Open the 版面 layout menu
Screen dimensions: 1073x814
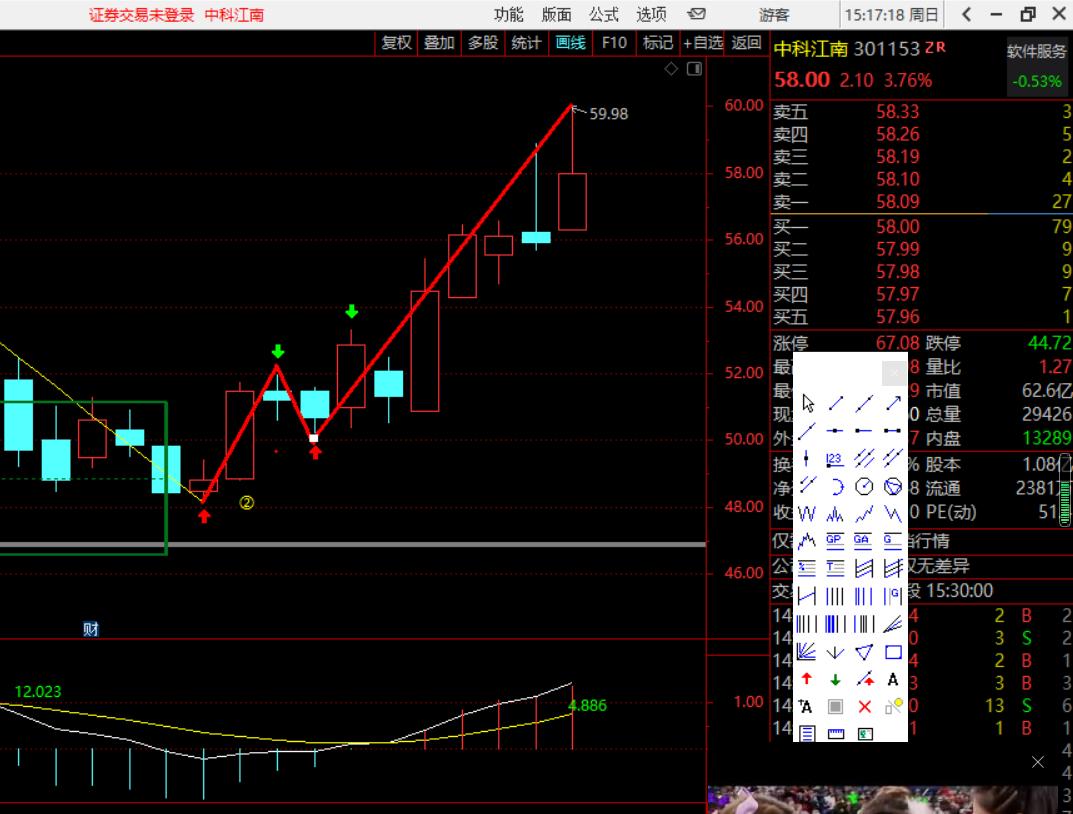click(556, 14)
